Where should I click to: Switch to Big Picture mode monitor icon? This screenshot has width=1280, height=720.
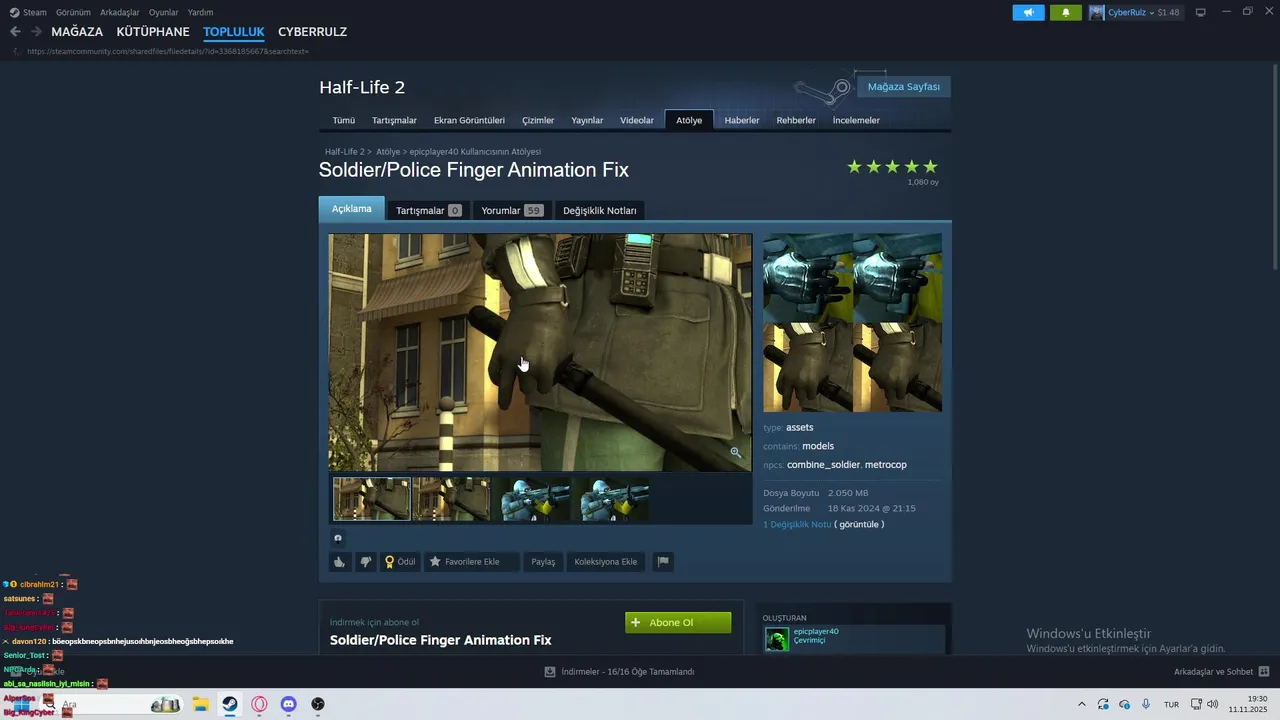pyautogui.click(x=1201, y=12)
